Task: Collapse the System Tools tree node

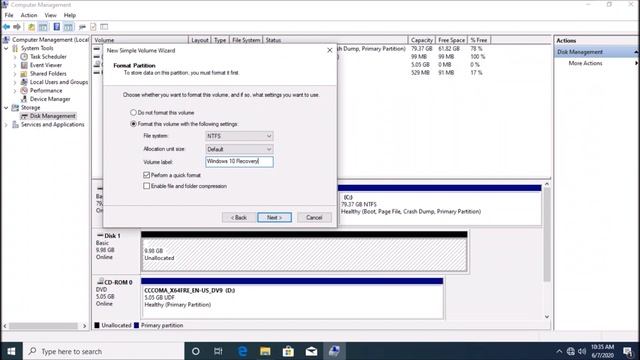Action: pos(6,48)
